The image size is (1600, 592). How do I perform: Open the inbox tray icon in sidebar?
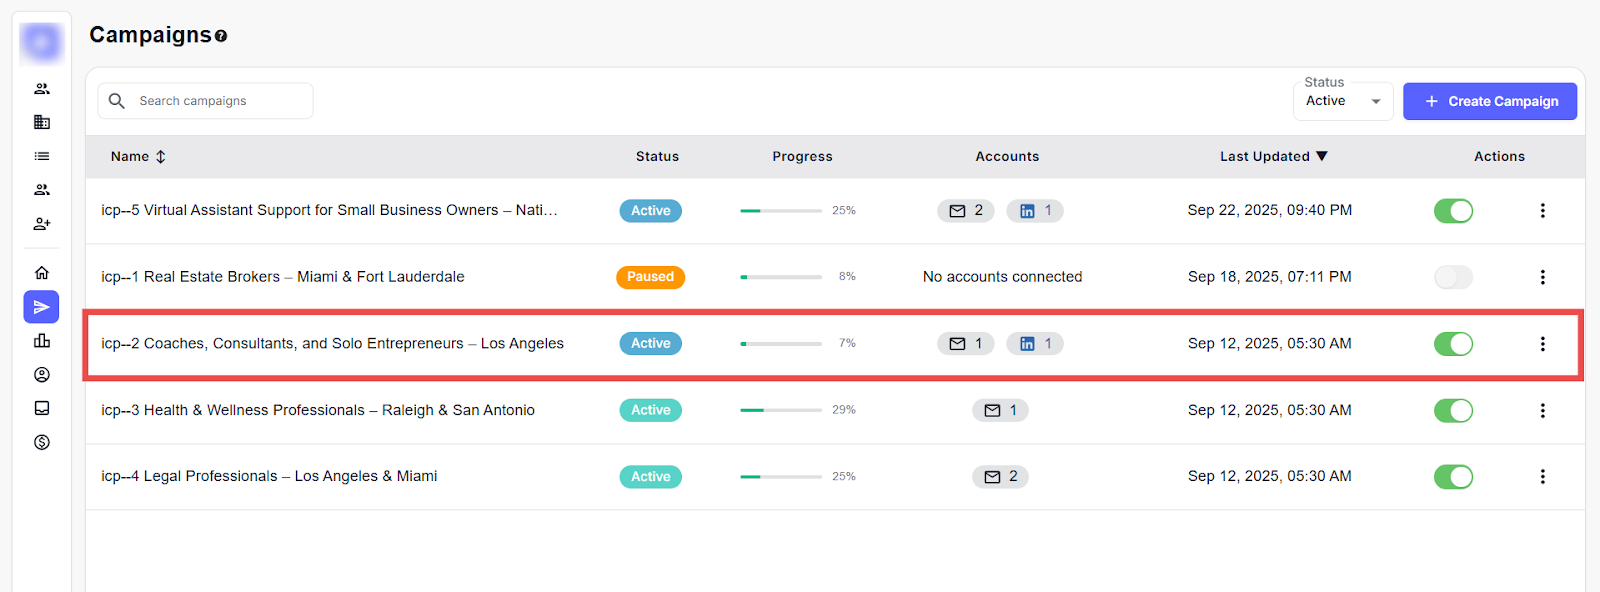pos(42,408)
